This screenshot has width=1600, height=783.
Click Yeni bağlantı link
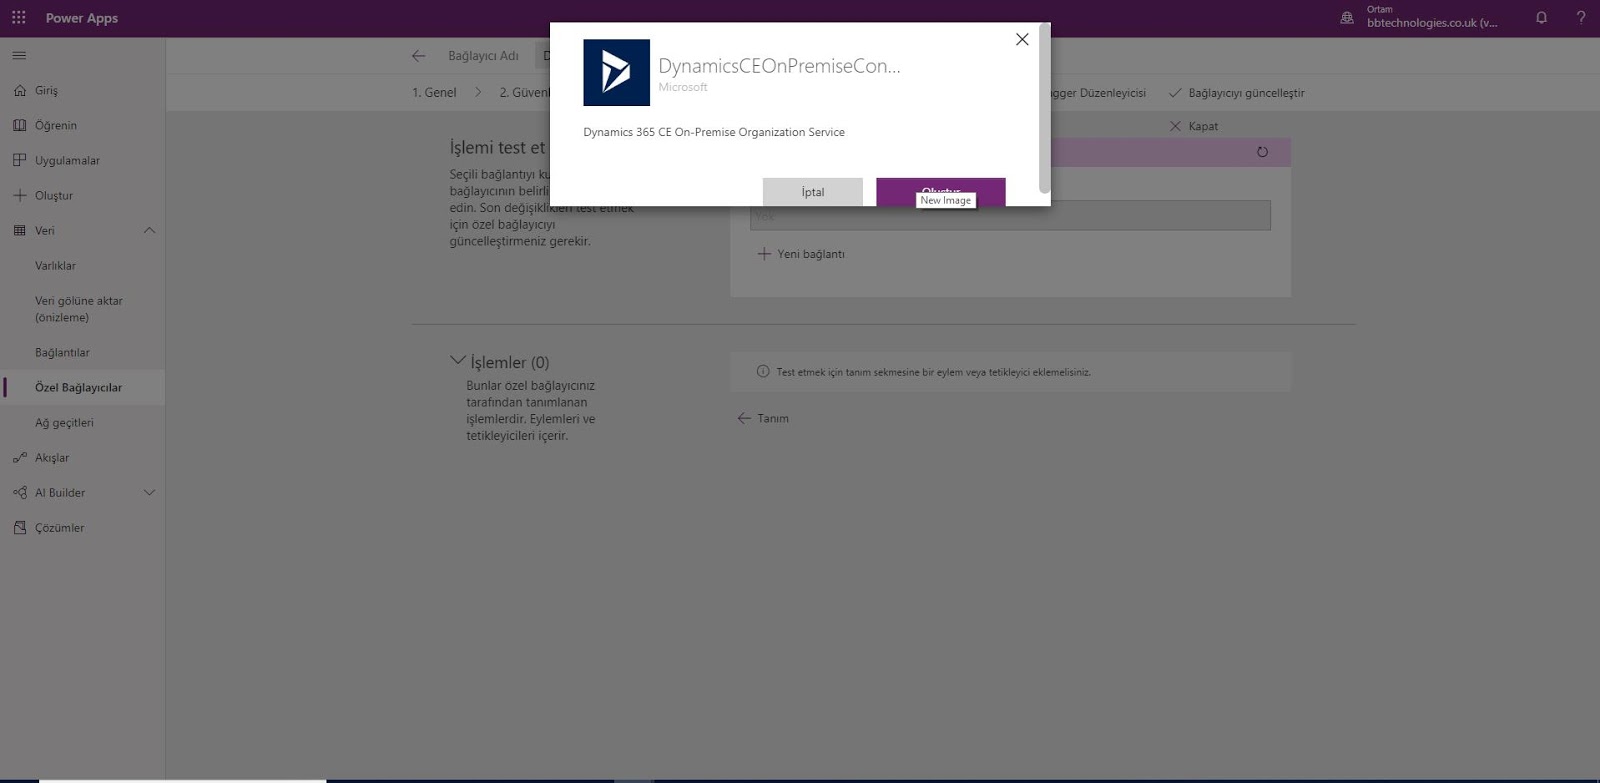click(810, 254)
